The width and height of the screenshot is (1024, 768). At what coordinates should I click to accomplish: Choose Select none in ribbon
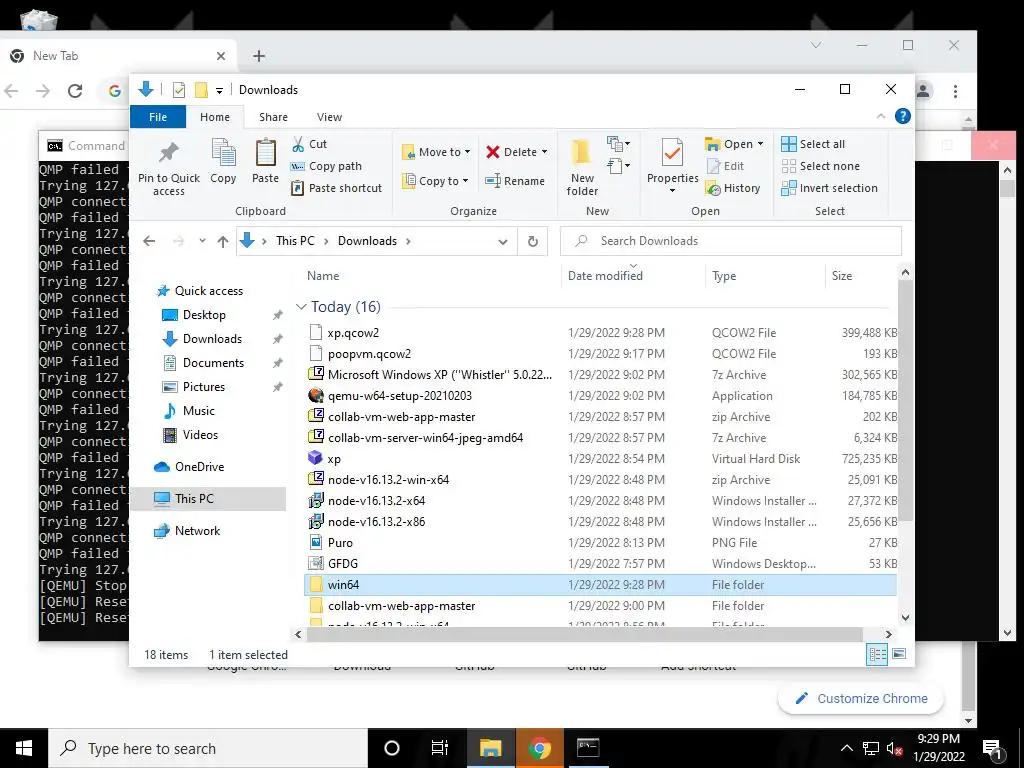820,166
